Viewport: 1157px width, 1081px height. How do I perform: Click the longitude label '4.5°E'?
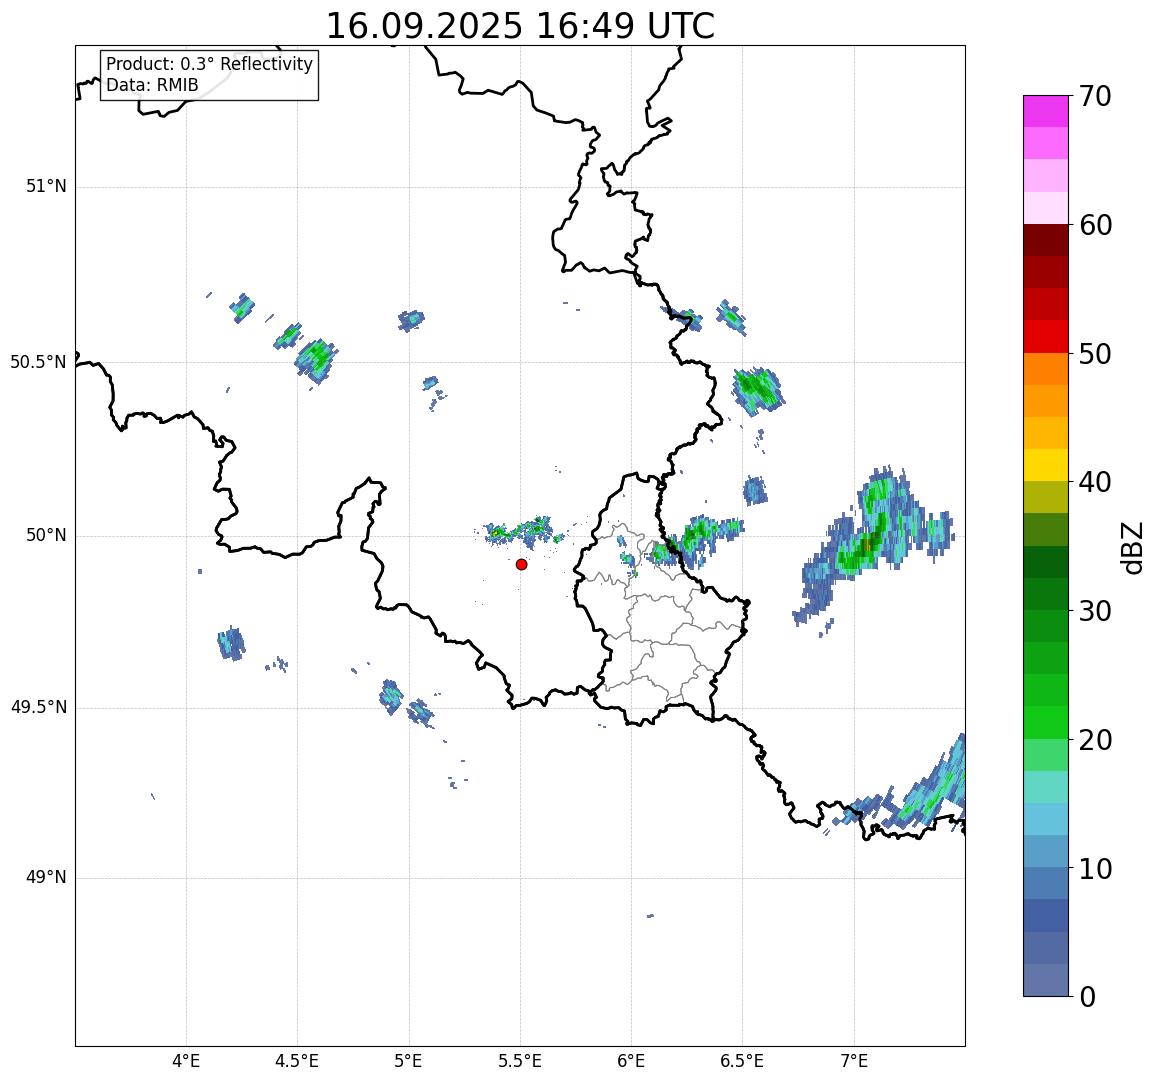pyautogui.click(x=297, y=1062)
